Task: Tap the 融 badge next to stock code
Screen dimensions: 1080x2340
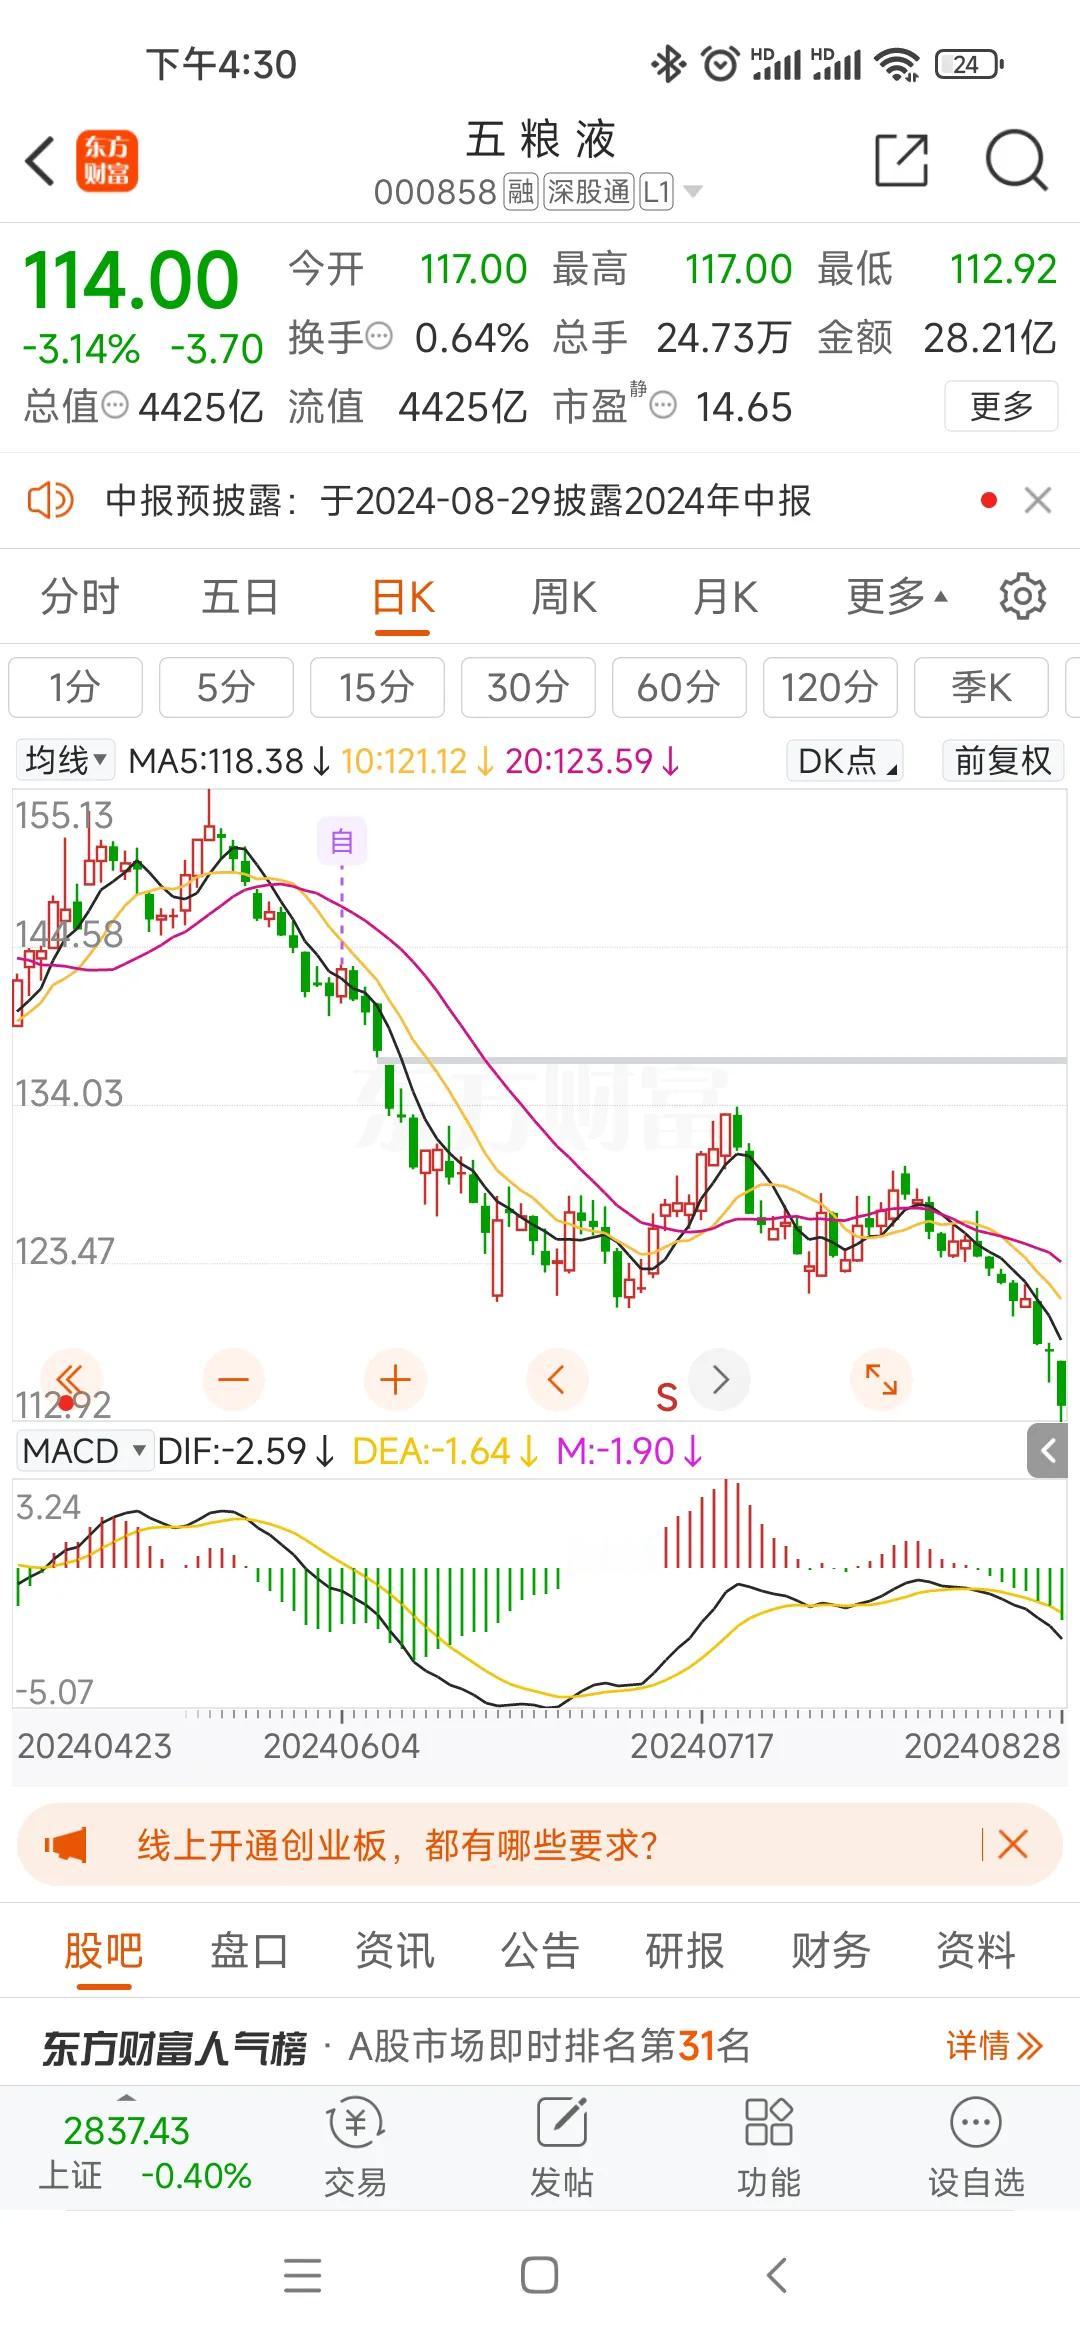Action: (521, 191)
